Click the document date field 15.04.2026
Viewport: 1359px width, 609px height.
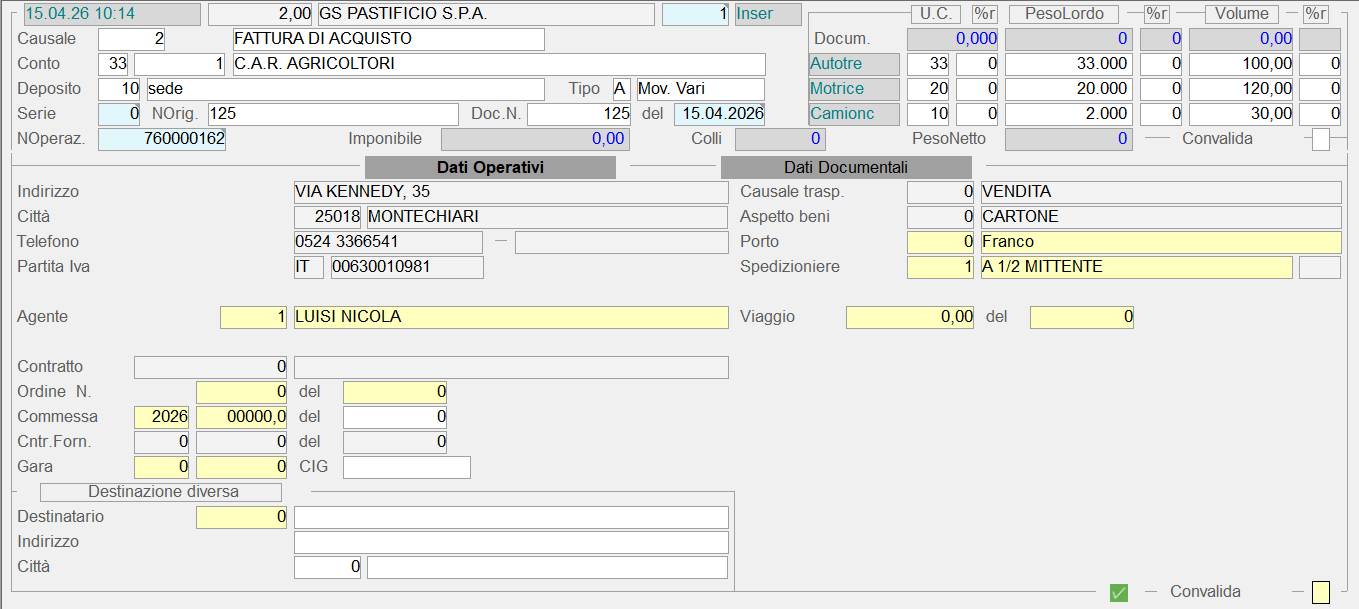[719, 114]
